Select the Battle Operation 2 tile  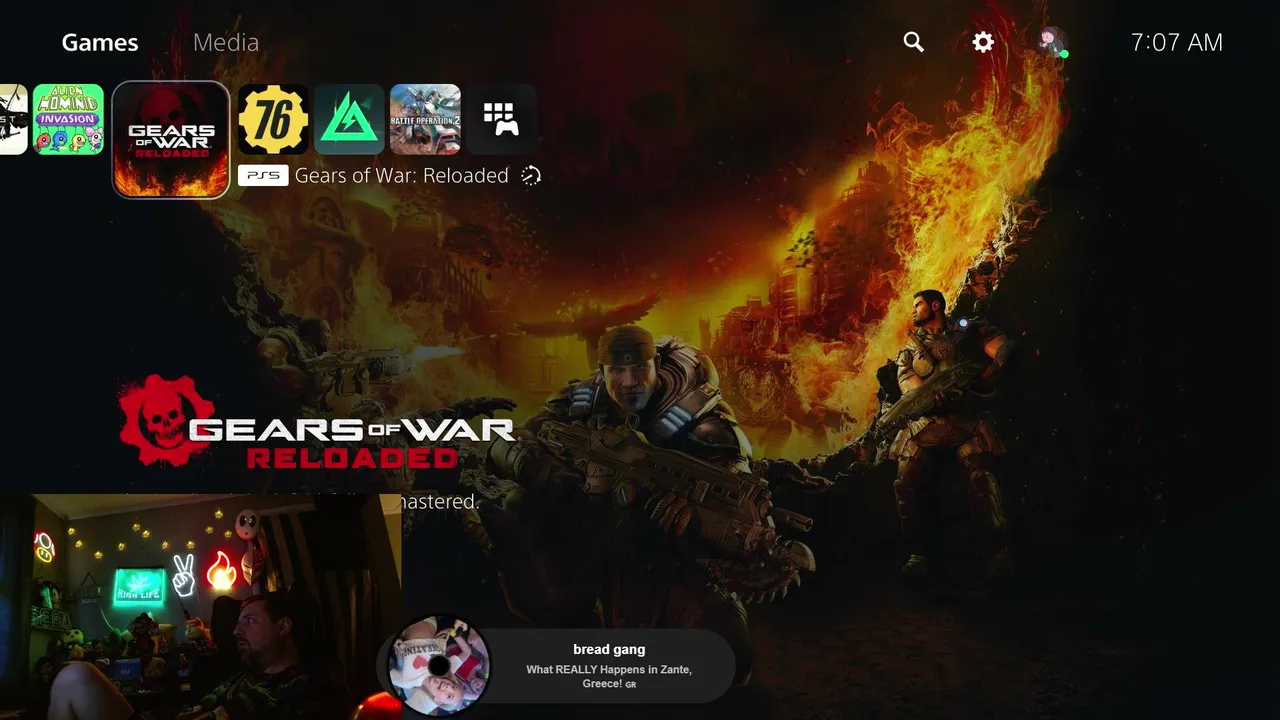425,119
